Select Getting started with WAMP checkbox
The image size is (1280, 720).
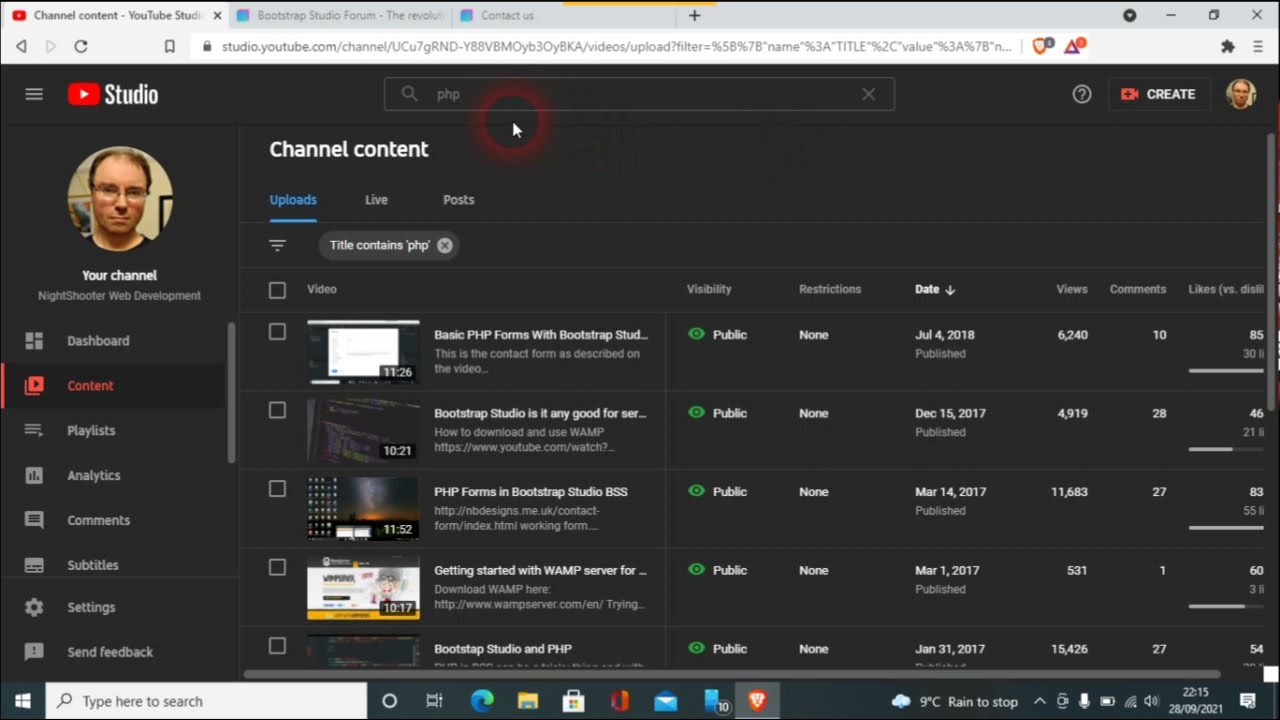(277, 567)
